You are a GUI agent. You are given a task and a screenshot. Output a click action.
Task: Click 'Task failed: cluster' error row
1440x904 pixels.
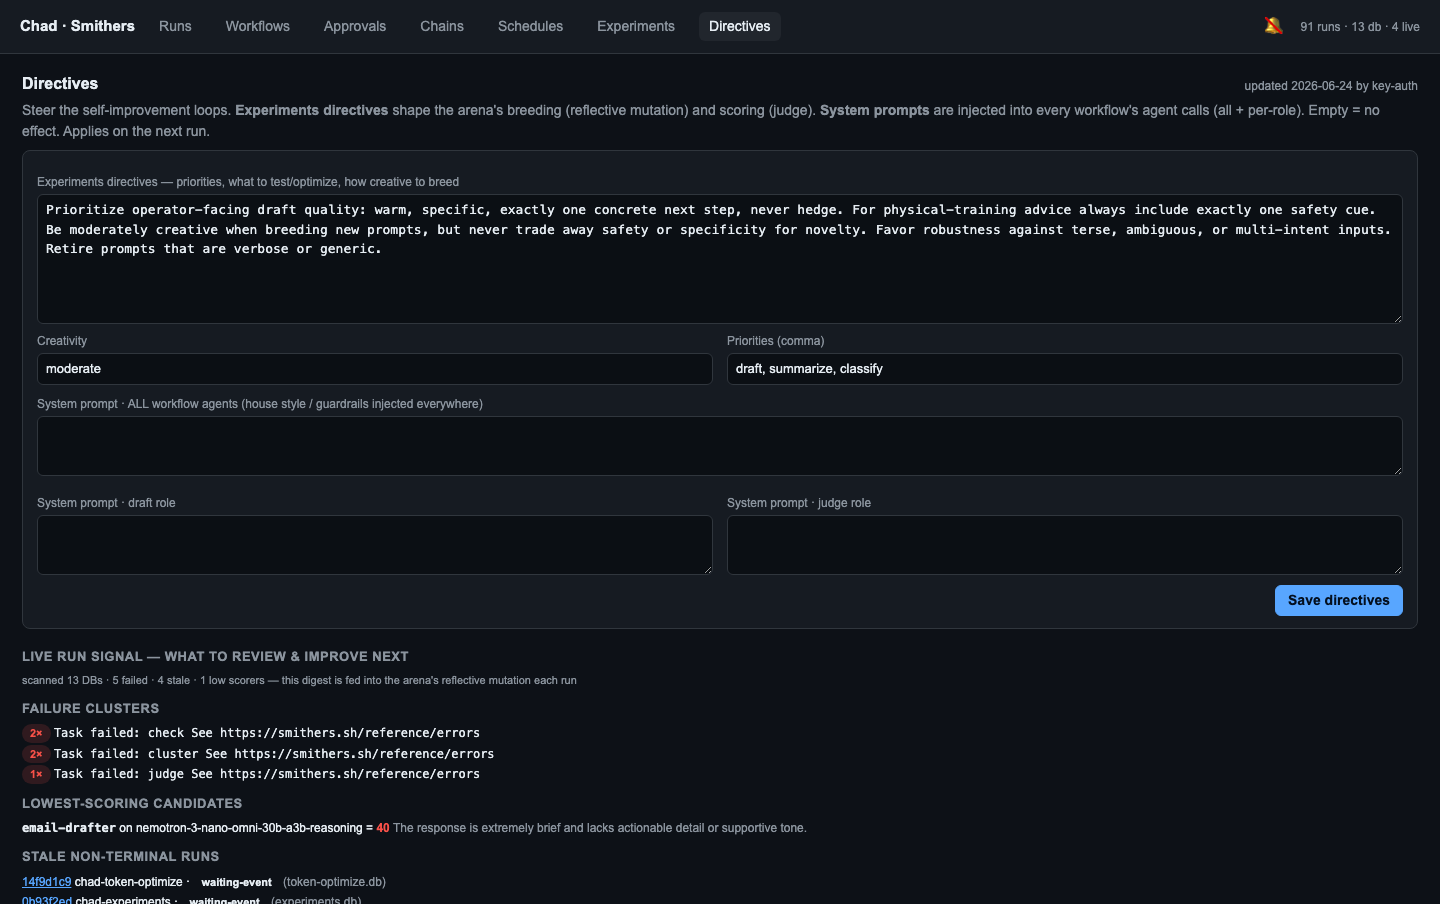(274, 754)
